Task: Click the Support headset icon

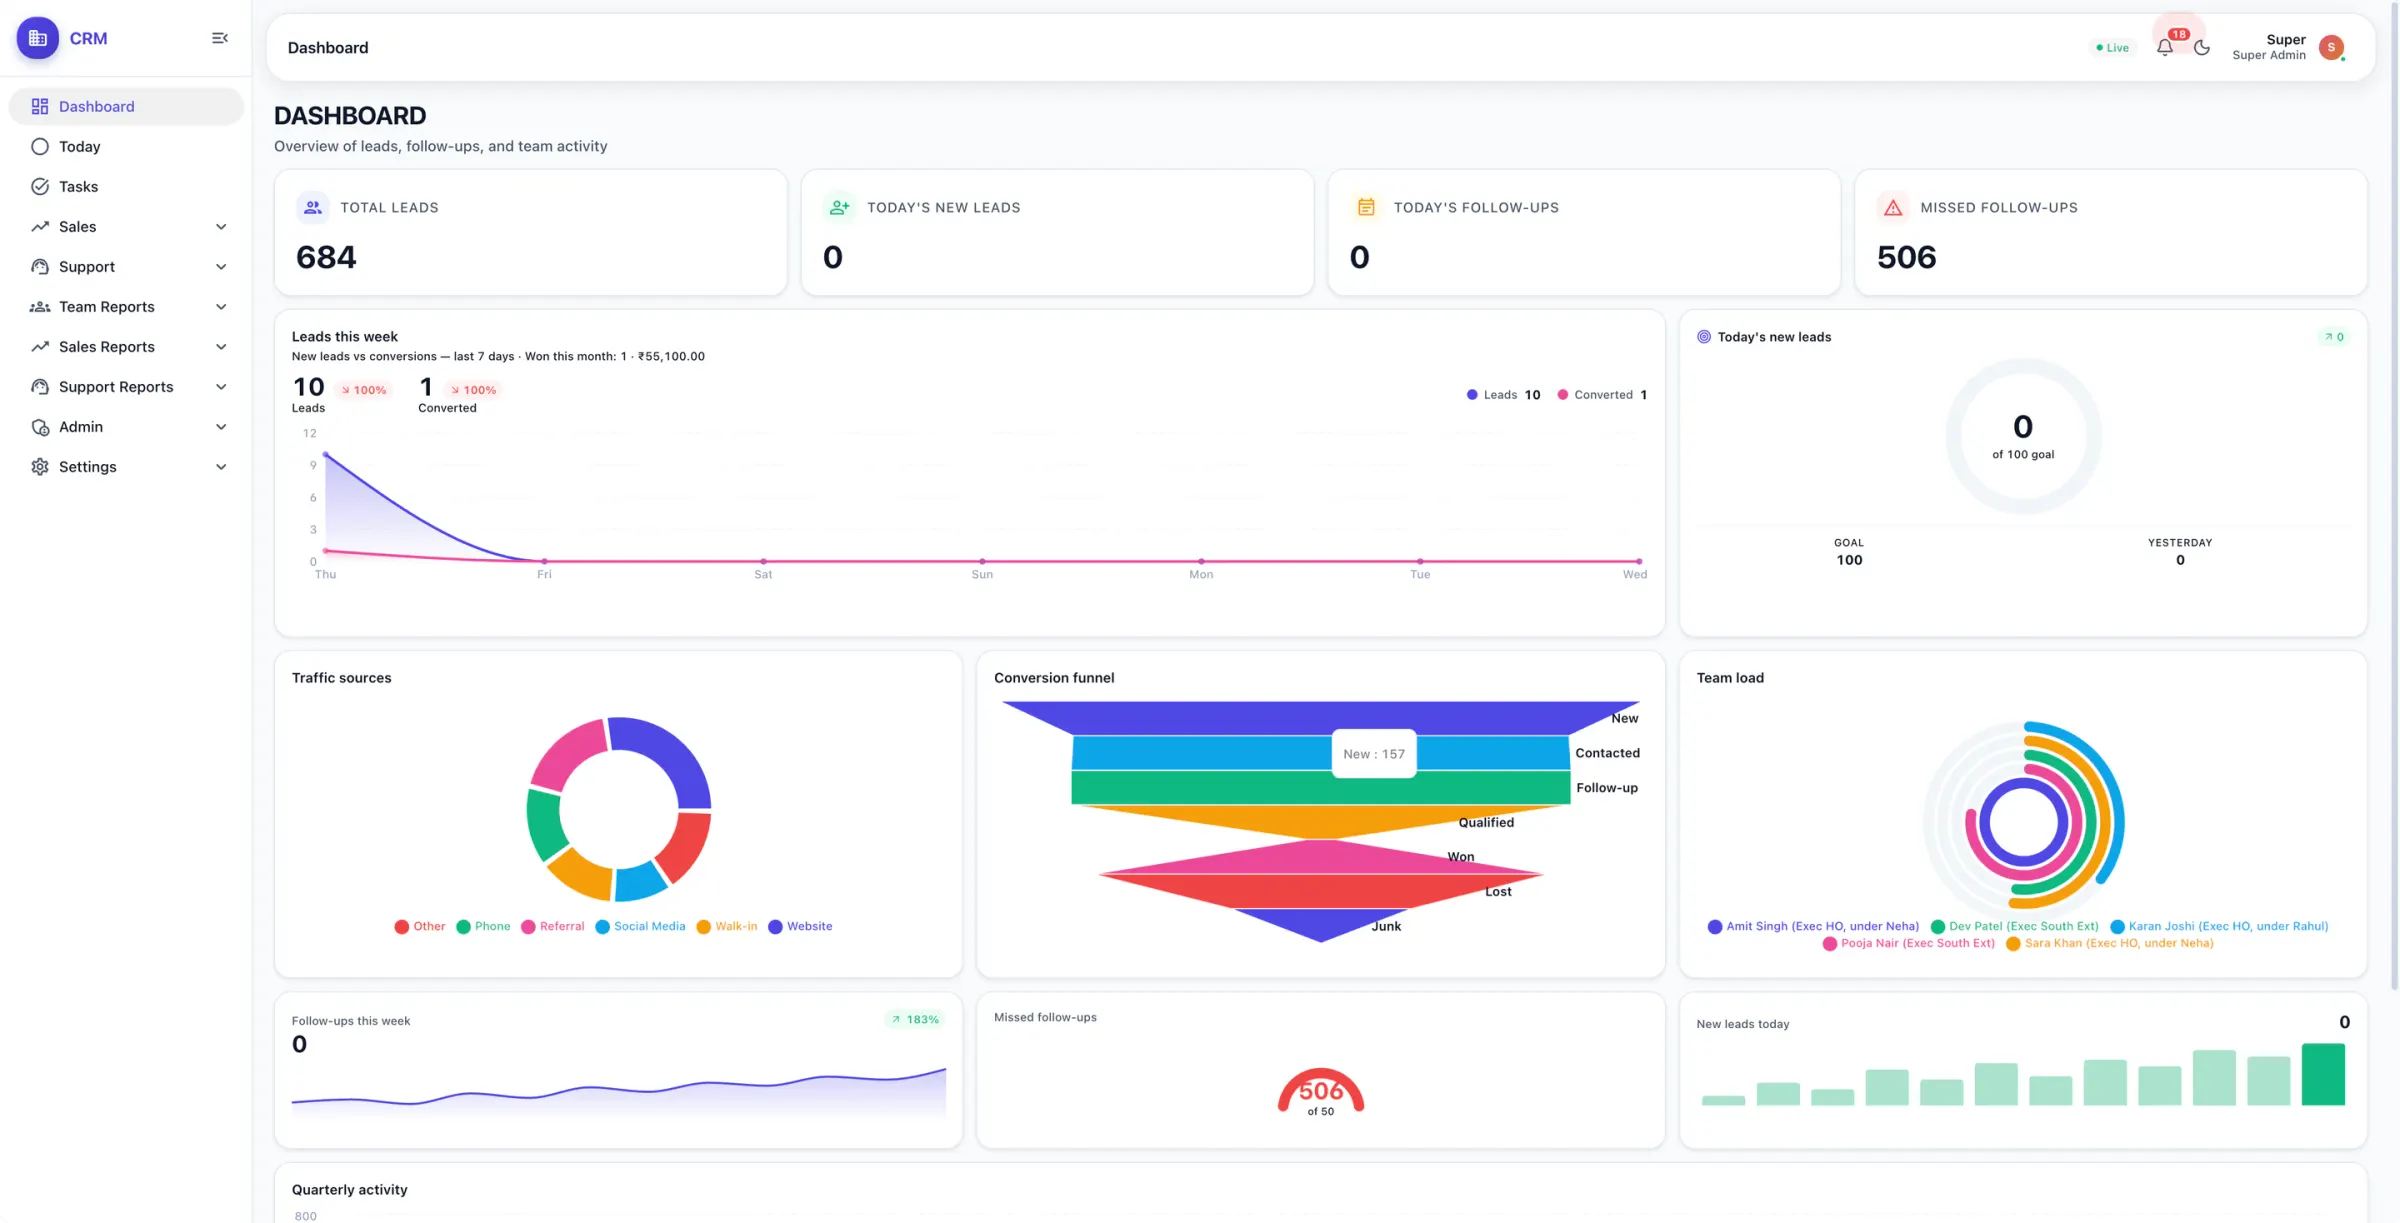Action: pos(40,266)
